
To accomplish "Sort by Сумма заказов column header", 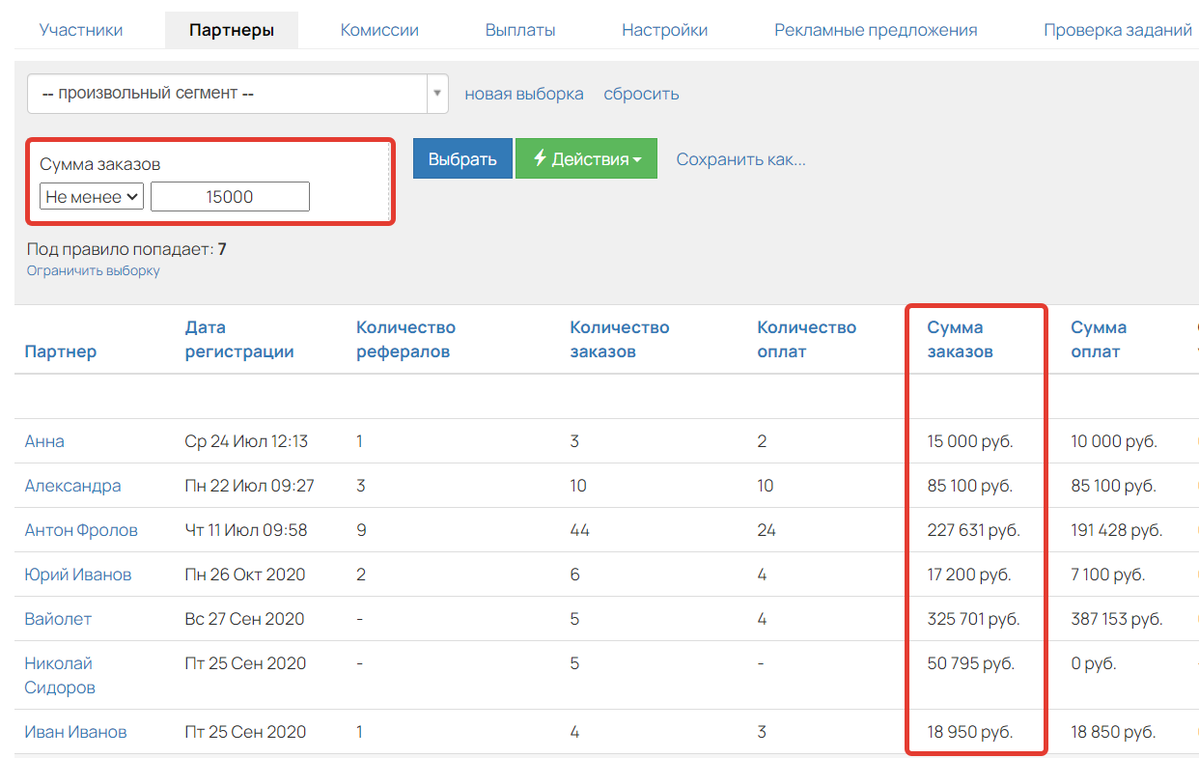I will click(x=960, y=340).
